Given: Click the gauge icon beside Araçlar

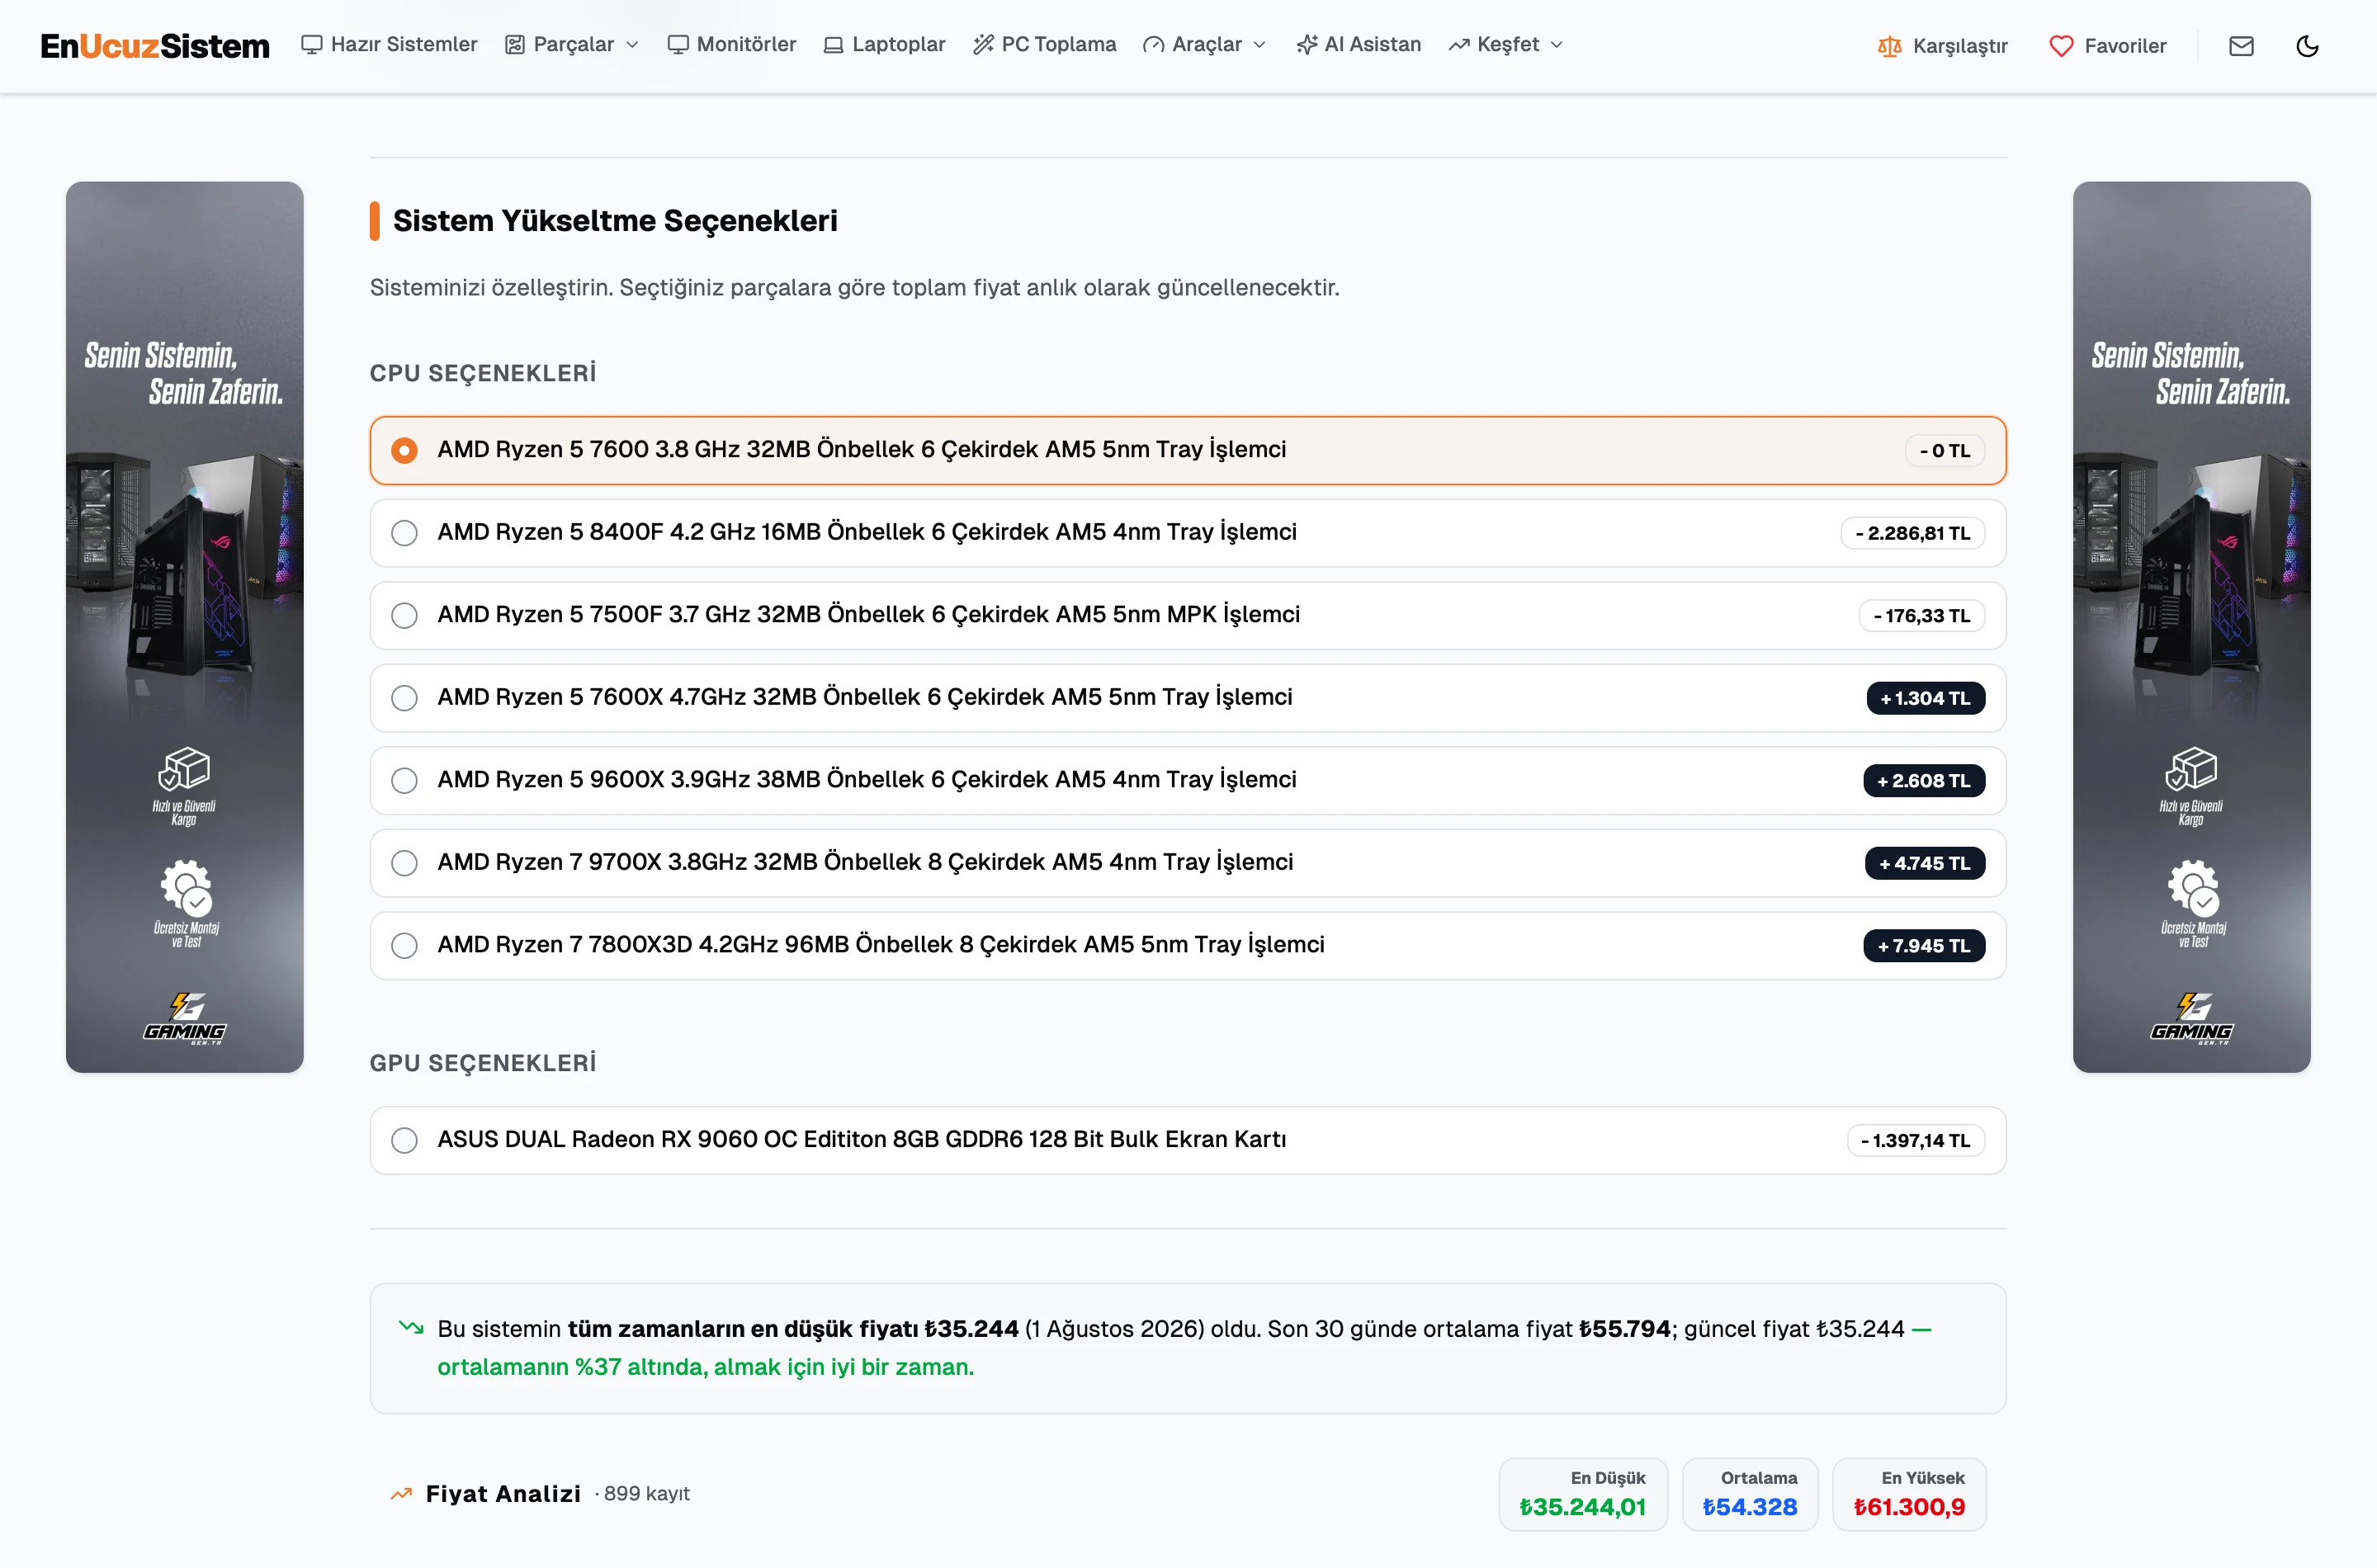Looking at the screenshot, I should pos(1153,44).
